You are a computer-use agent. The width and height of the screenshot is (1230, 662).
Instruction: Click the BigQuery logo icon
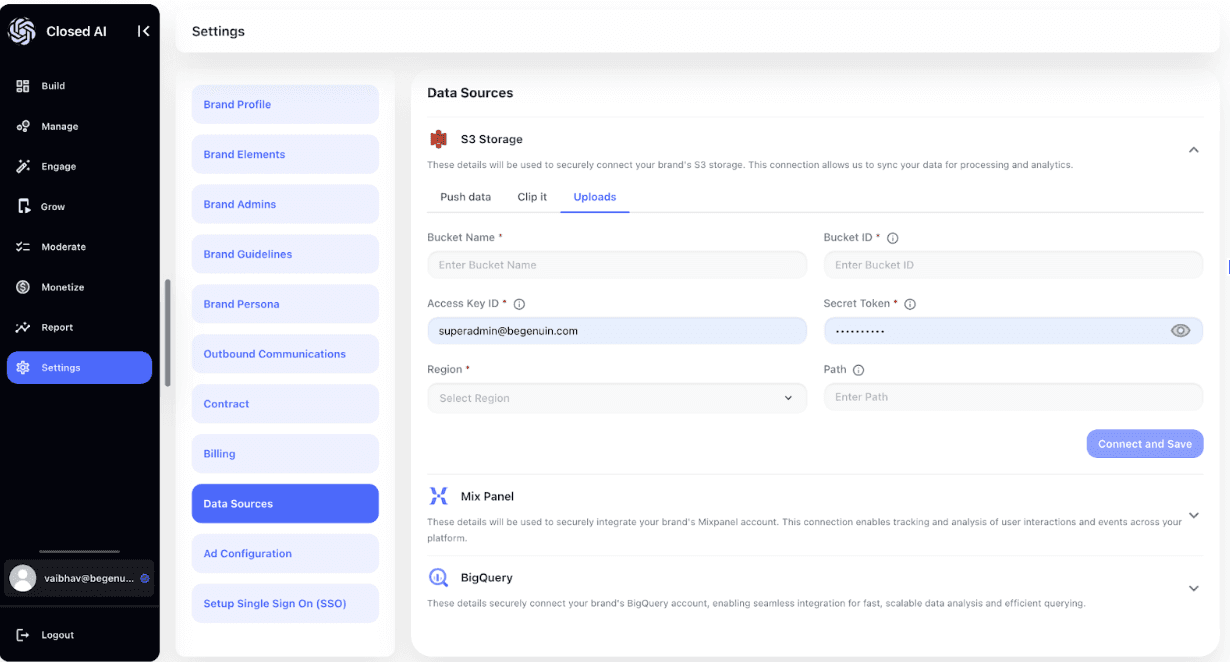[x=438, y=578]
